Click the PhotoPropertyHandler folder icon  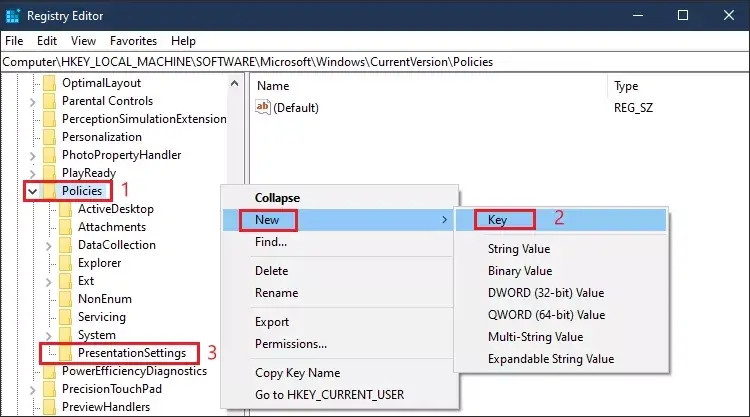click(49, 155)
